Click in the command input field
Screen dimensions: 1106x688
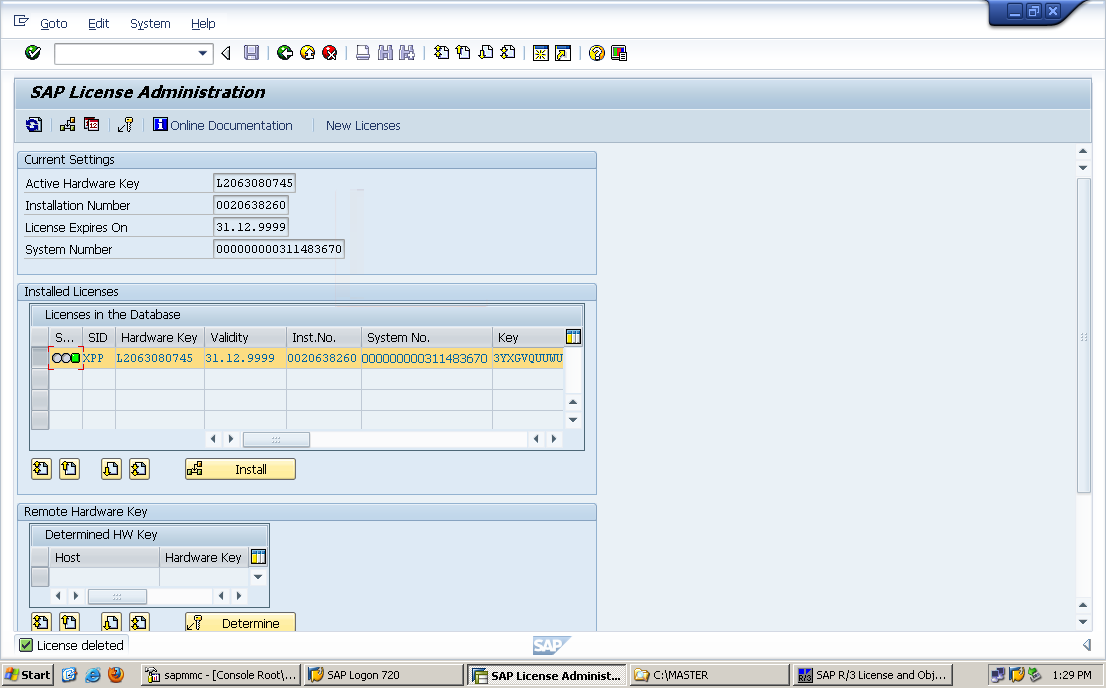click(126, 54)
